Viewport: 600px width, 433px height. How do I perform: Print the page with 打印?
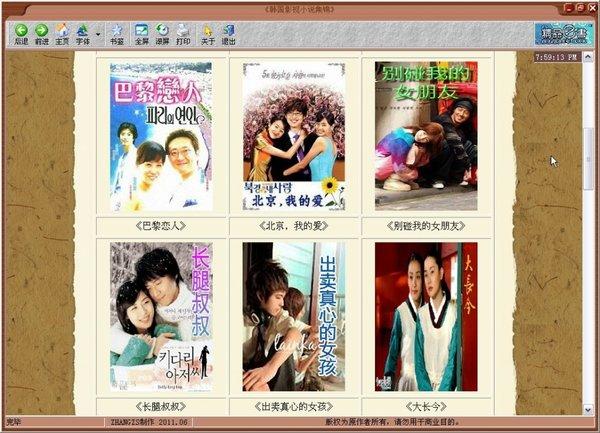pyautogui.click(x=183, y=34)
